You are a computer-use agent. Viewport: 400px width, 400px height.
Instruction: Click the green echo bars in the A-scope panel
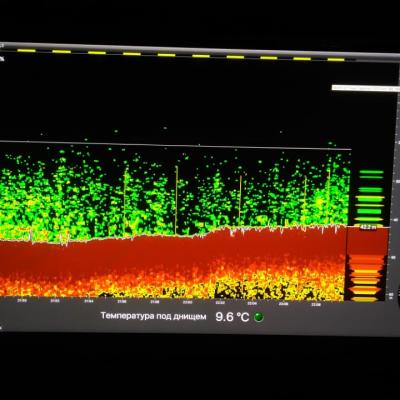click(x=371, y=196)
